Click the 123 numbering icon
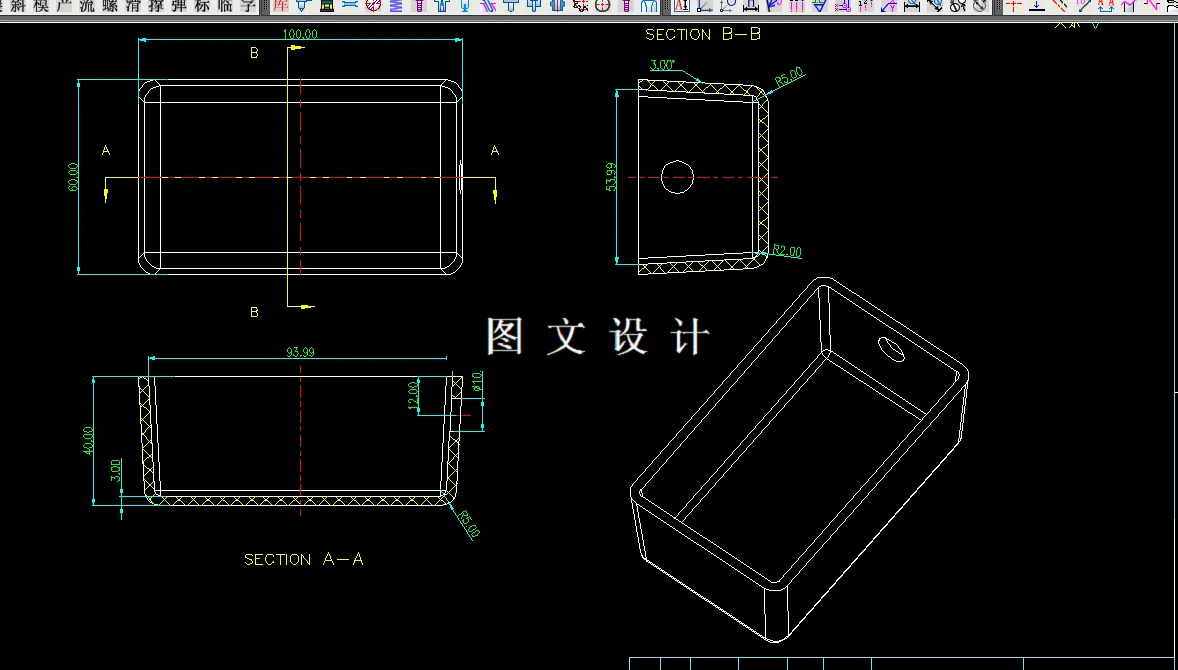Screen dimensions: 1178x670 click(865, 5)
